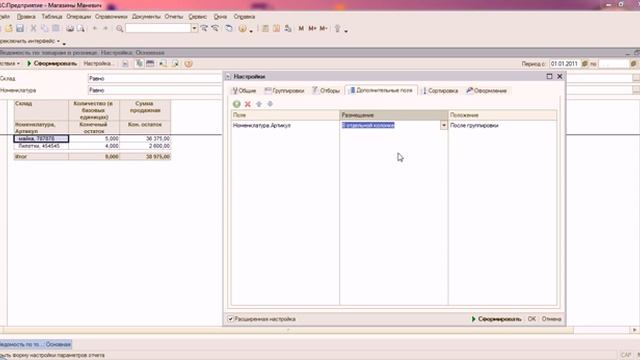Viewport: 640px width, 360px height.
Task: Click the Help question icon in toolbar
Action: pos(242,29)
